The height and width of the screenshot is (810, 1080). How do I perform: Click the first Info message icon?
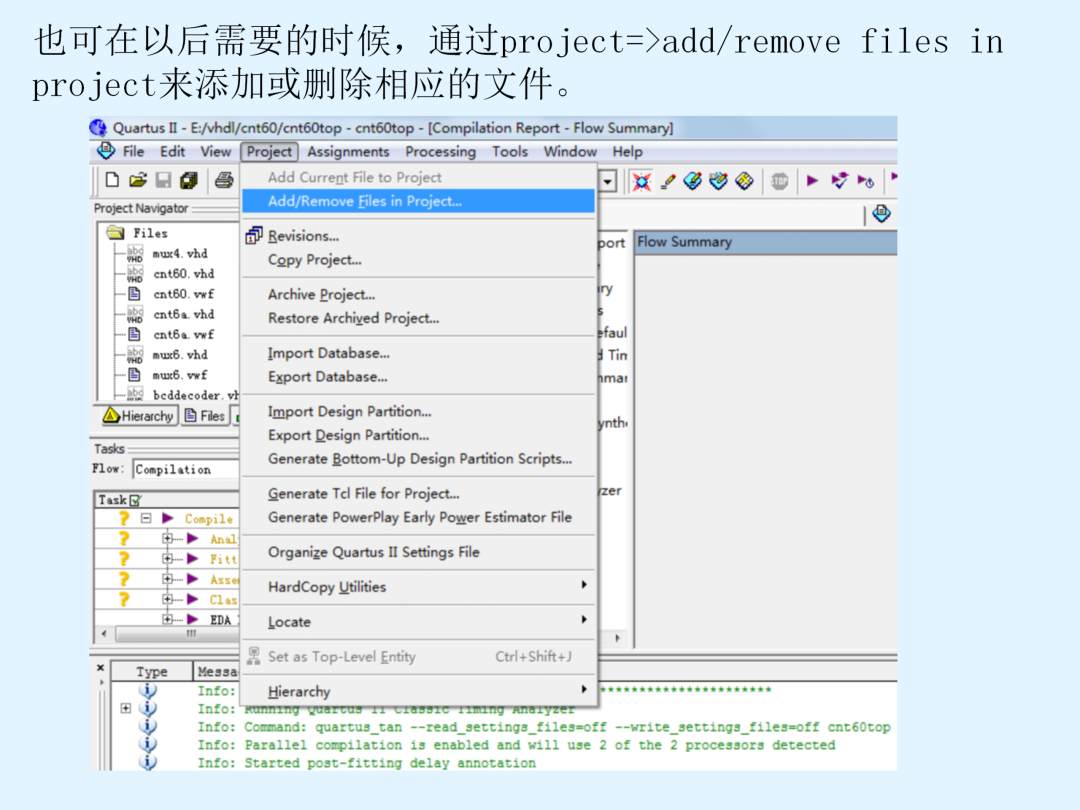coord(147,690)
